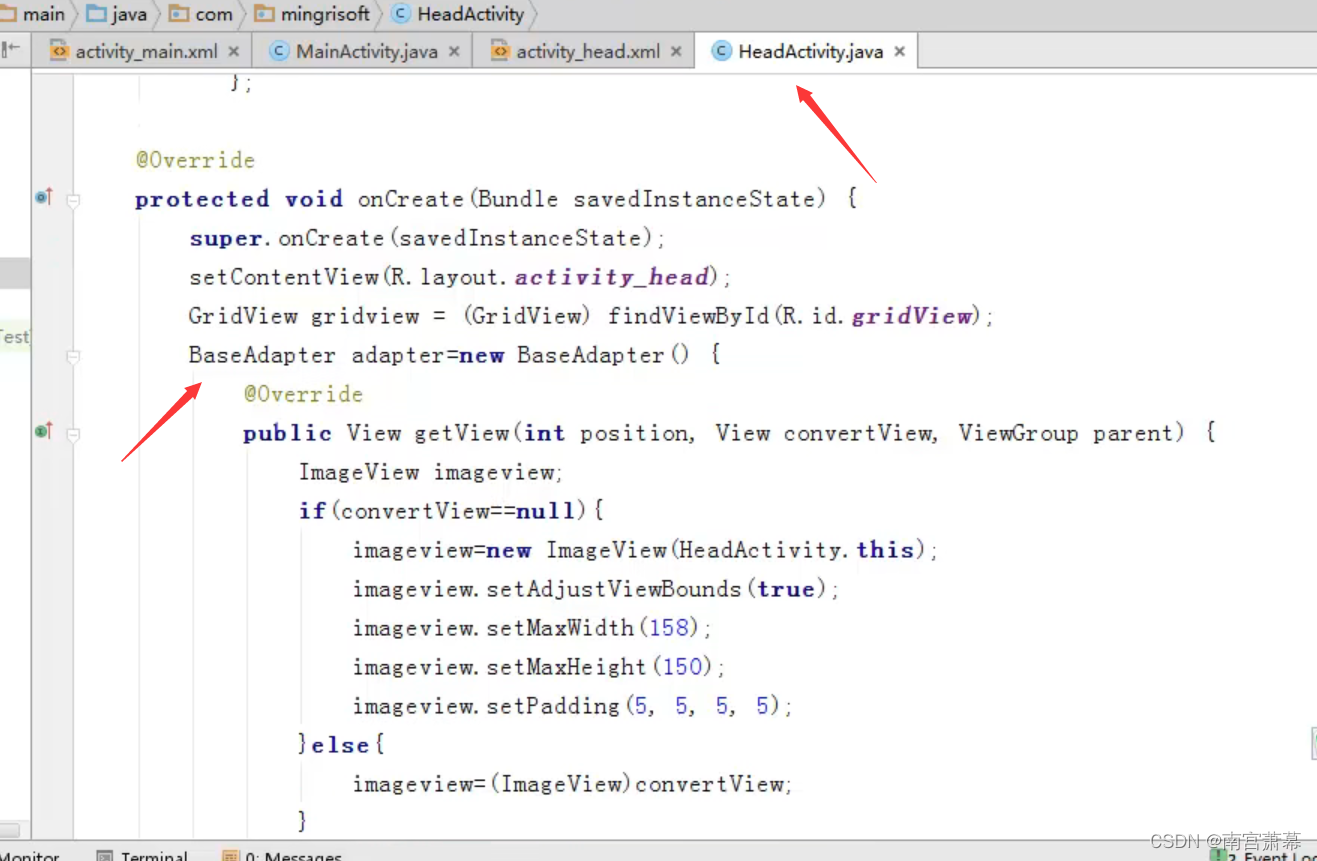
Task: Close the MainActivity.java tab
Action: tap(454, 51)
